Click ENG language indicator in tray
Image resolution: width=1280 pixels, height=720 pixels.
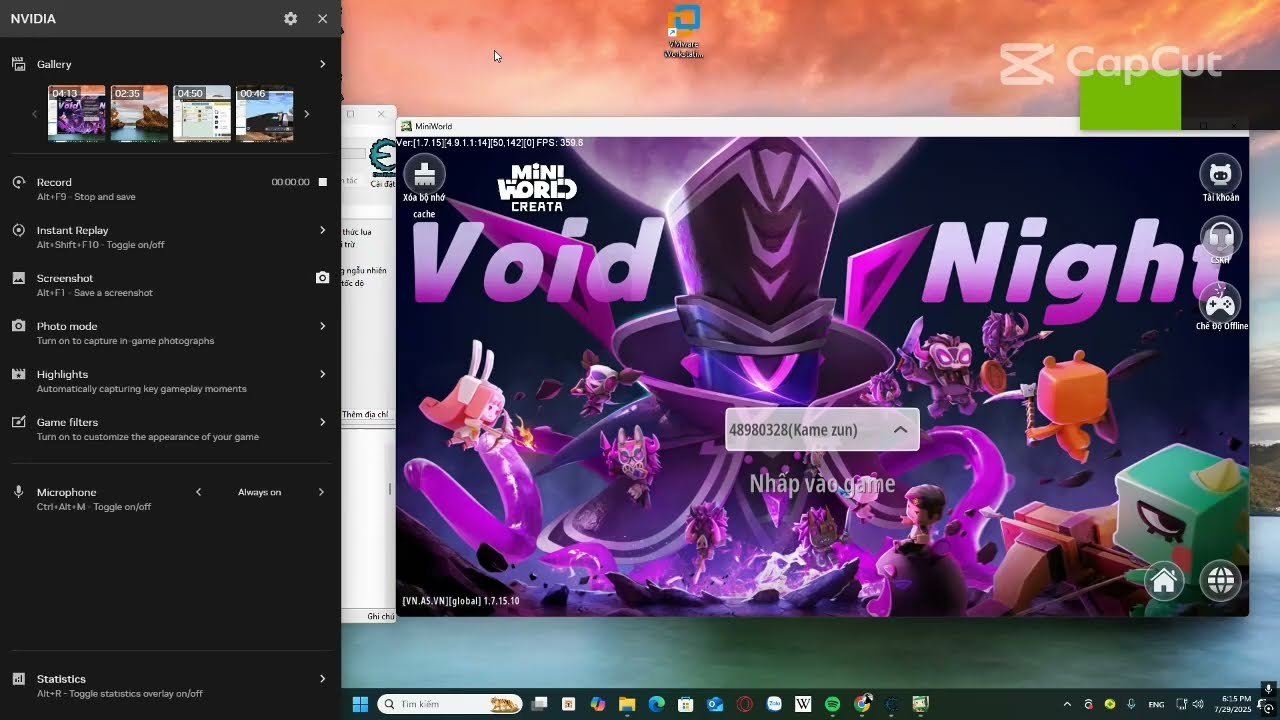tap(1156, 704)
